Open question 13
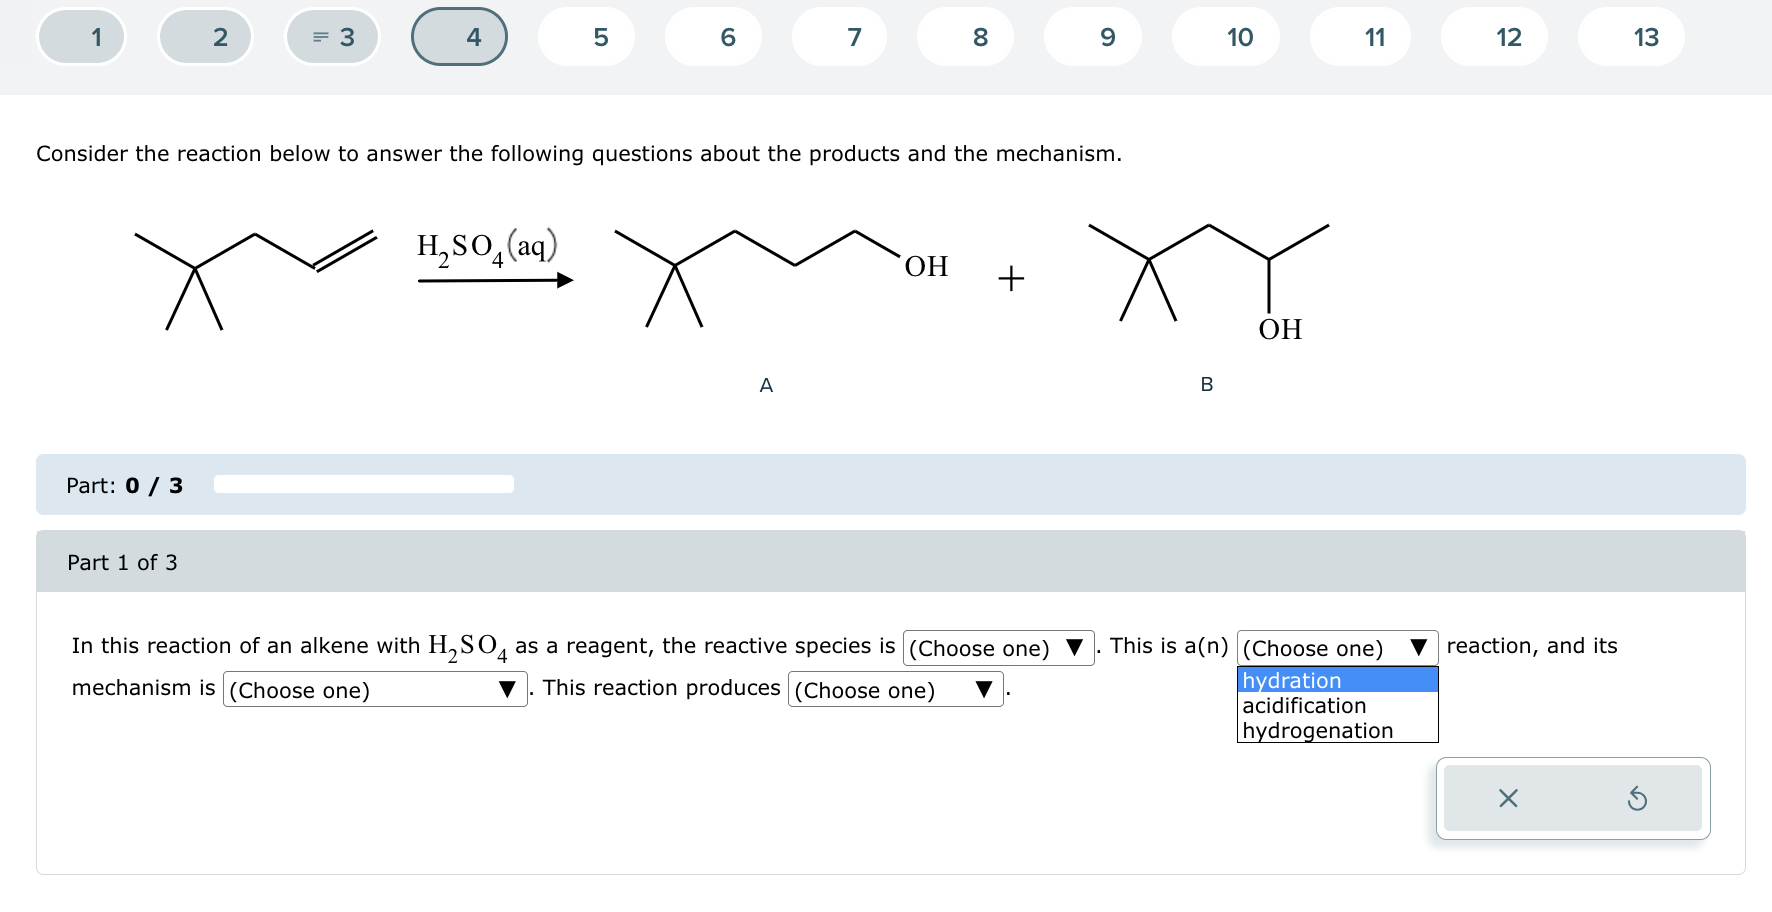Screen dimensions: 1772x912 (x=1631, y=37)
